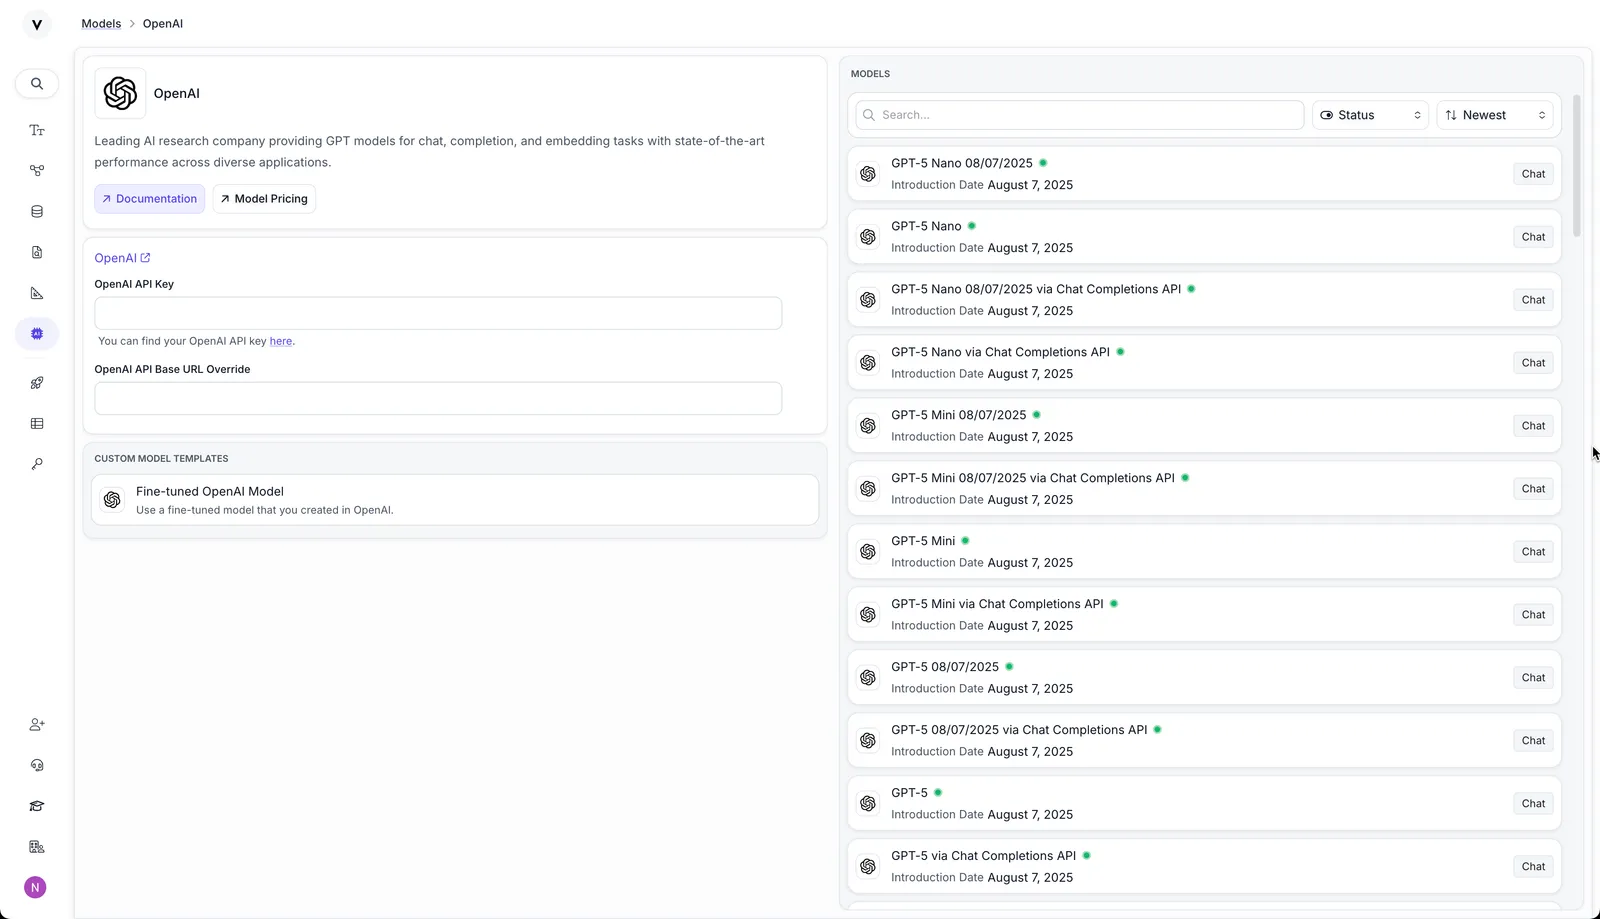
Task: Open the Newest sort dropdown
Action: (x=1495, y=115)
